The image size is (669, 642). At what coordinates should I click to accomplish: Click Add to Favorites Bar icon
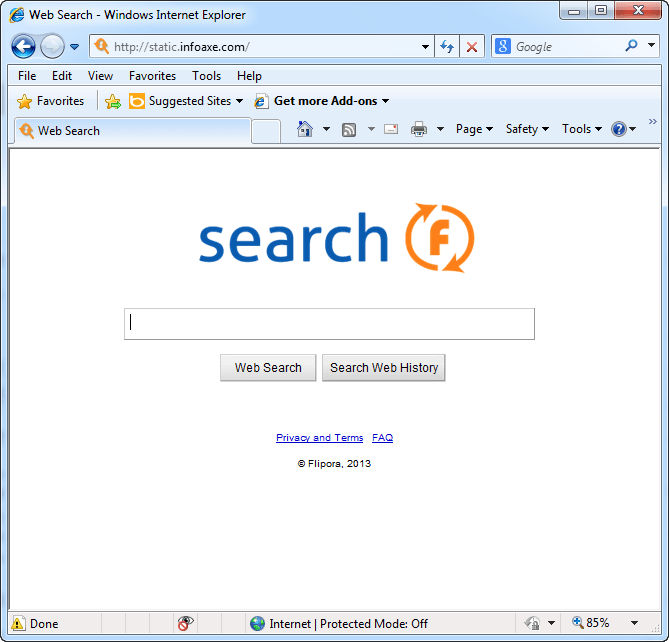(x=113, y=102)
